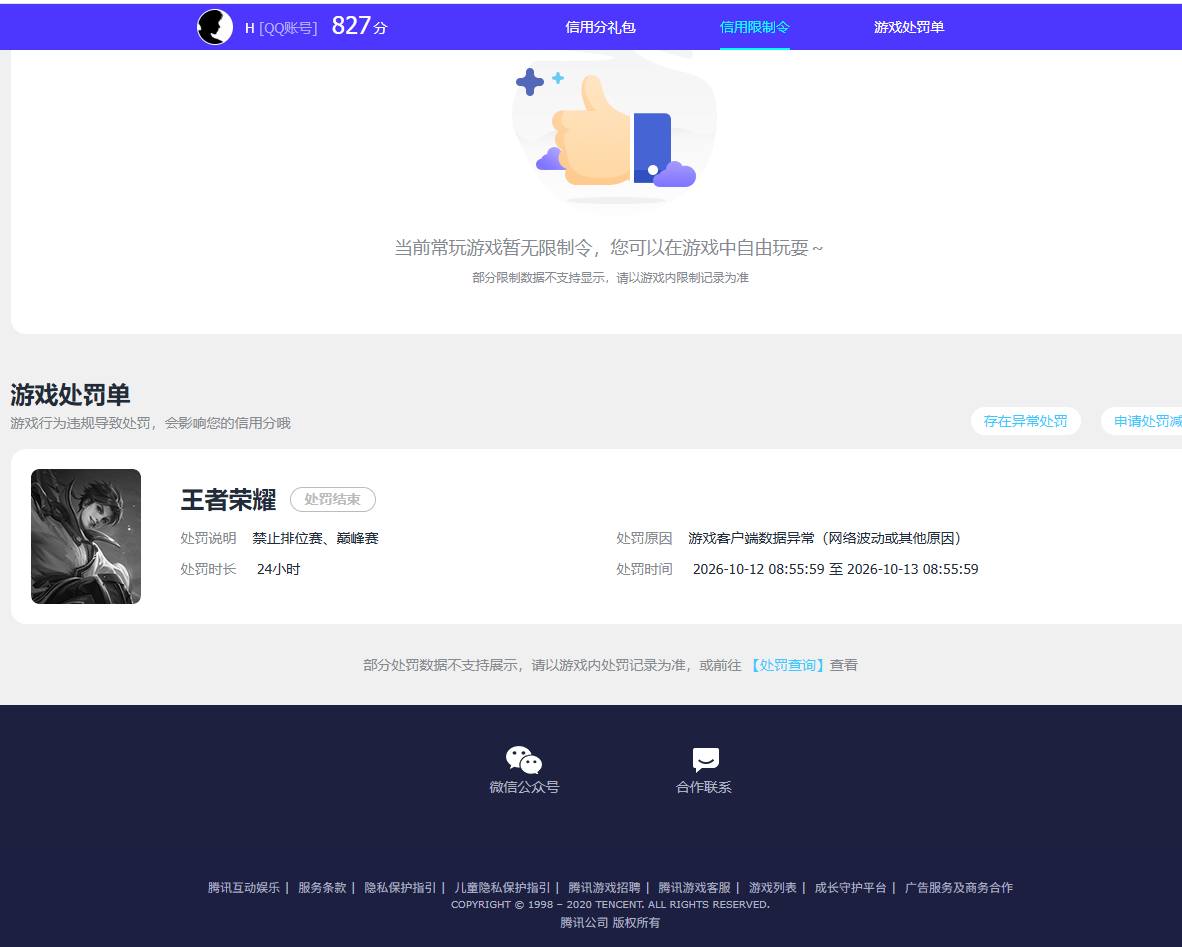The width and height of the screenshot is (1182, 947).
Task: Switch to the 信用限制令 tab
Action: [755, 27]
